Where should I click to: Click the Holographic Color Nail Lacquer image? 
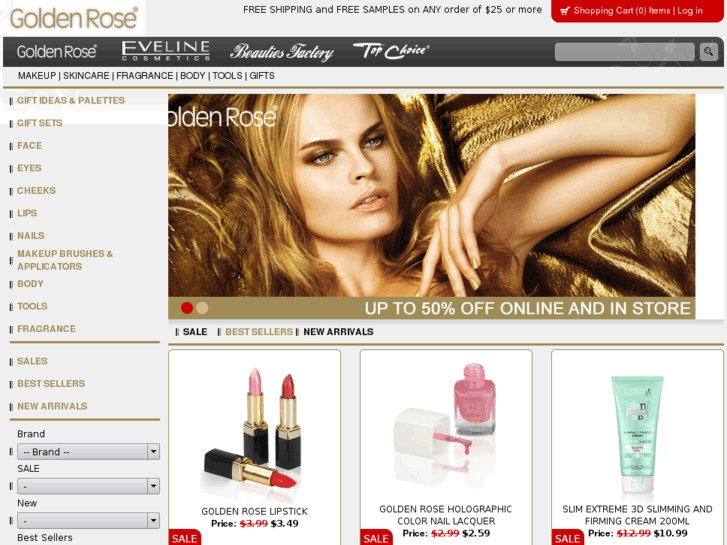[x=445, y=424]
